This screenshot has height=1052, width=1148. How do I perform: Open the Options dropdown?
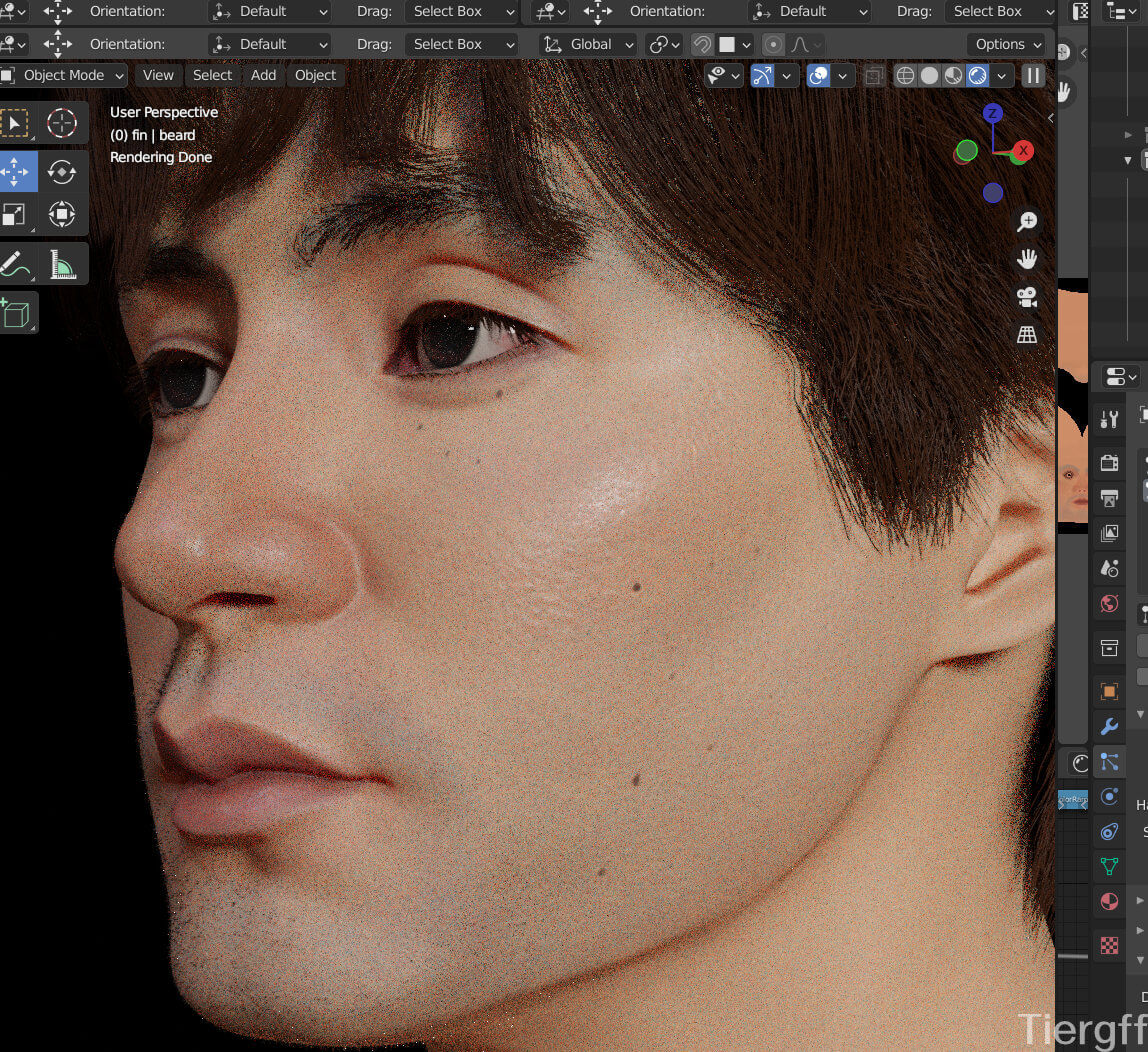click(1006, 44)
